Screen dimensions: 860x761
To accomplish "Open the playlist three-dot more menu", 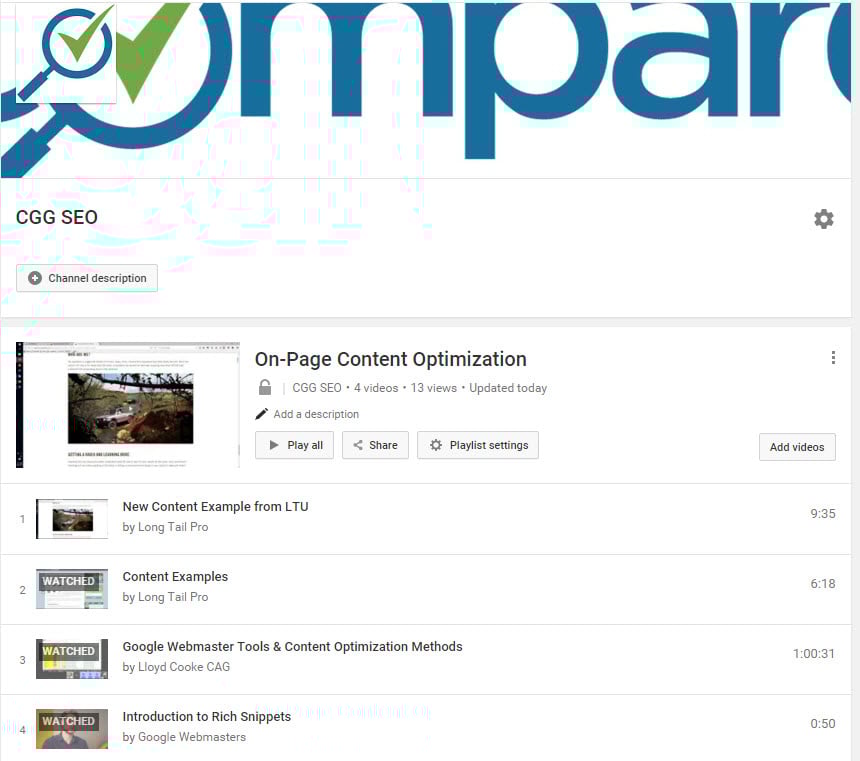I will point(833,358).
